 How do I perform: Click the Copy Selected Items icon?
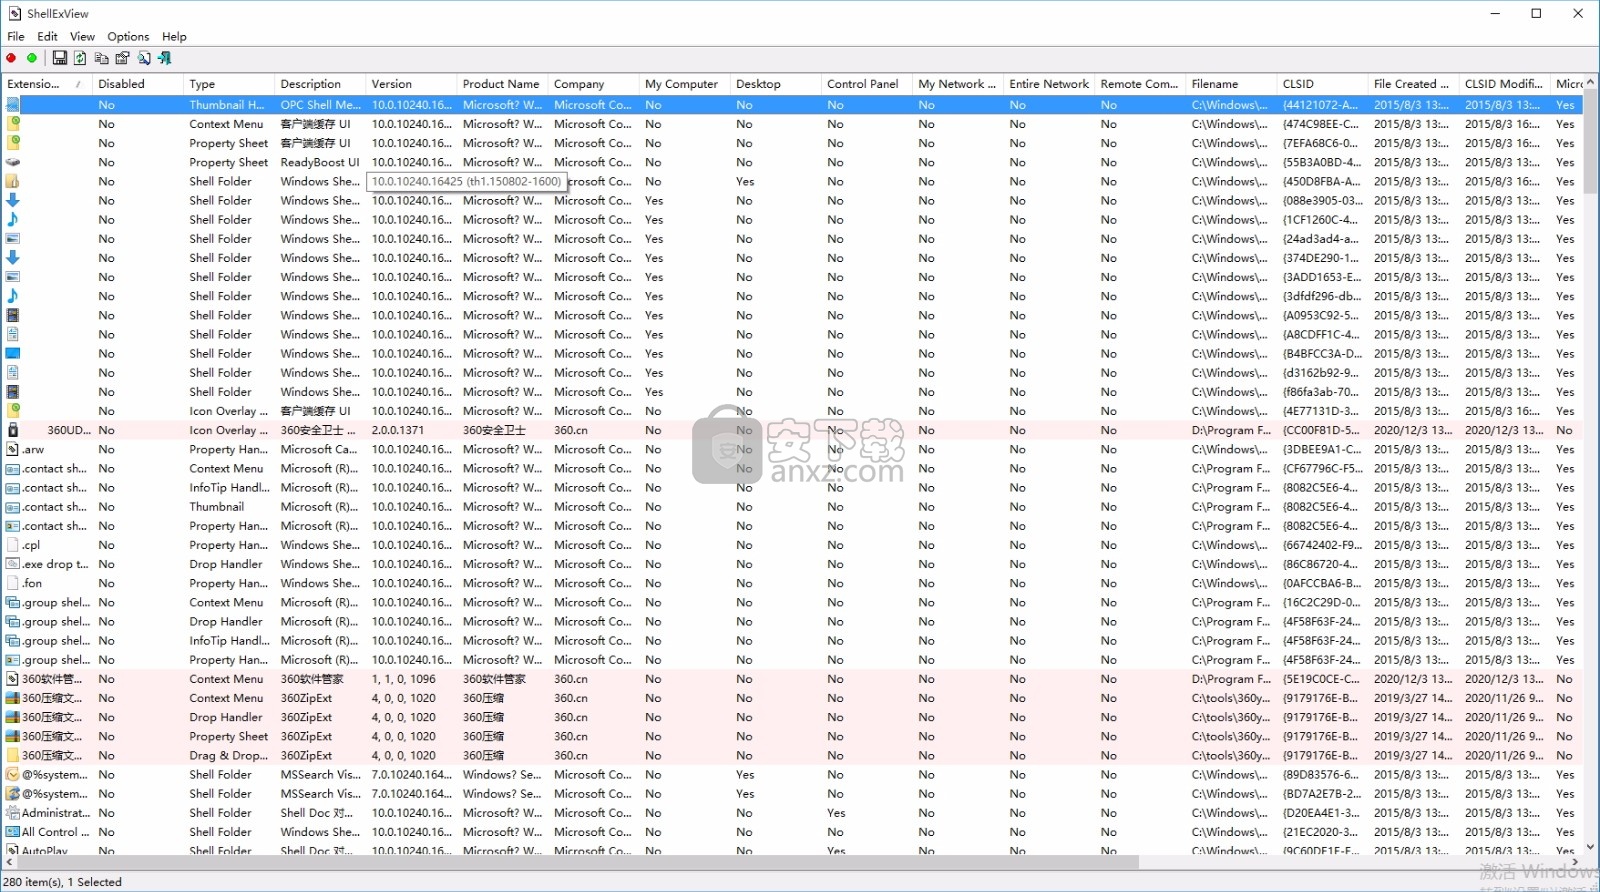tap(101, 58)
